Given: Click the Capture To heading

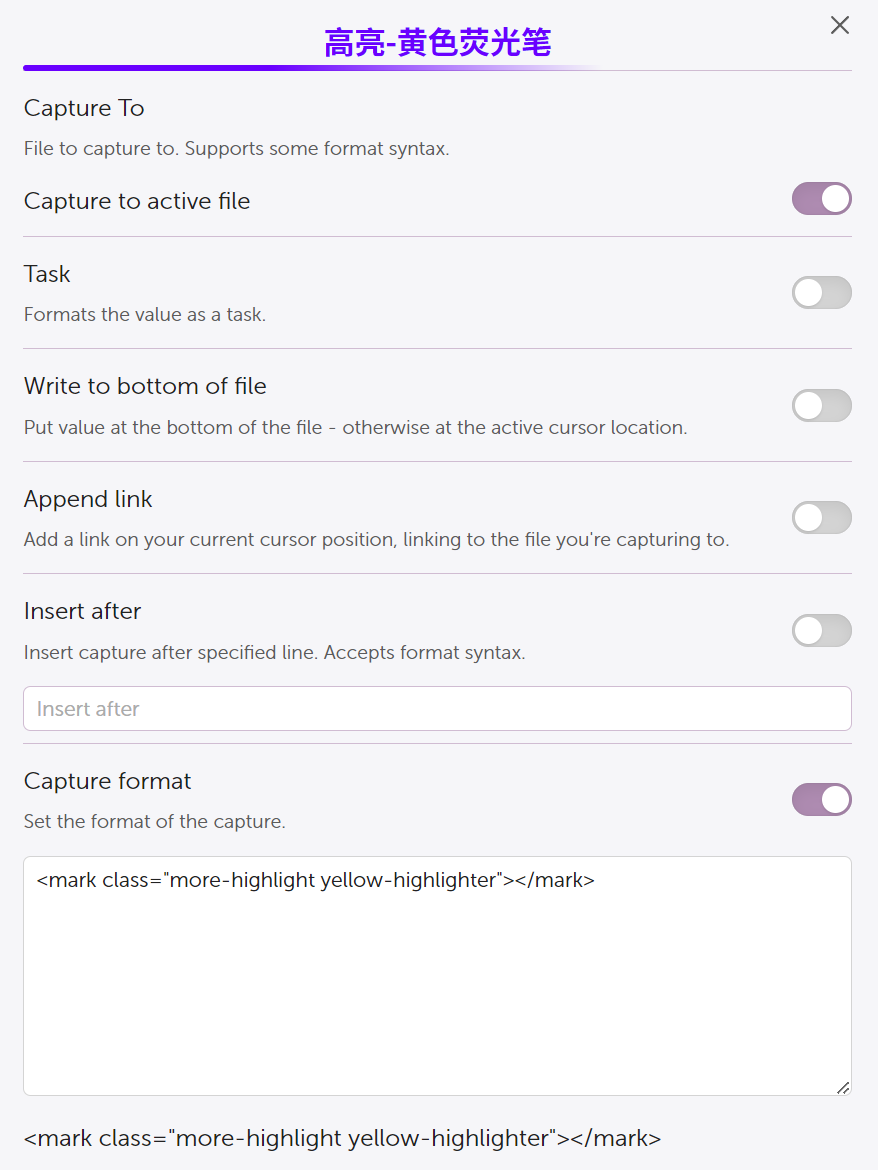Looking at the screenshot, I should [x=84, y=108].
